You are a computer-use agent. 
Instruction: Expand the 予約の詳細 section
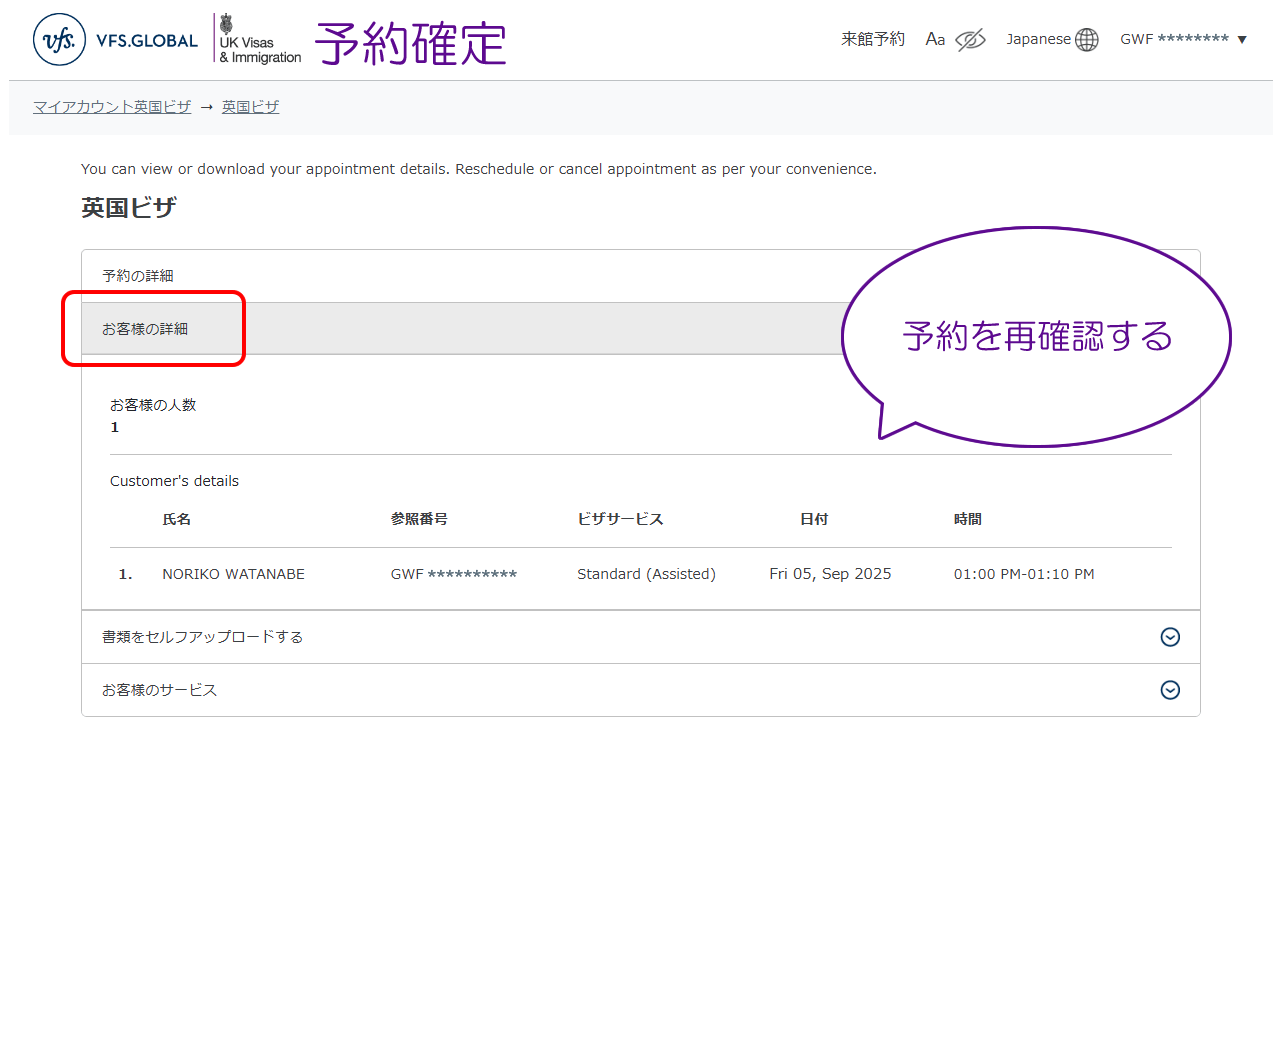pyautogui.click(x=138, y=276)
